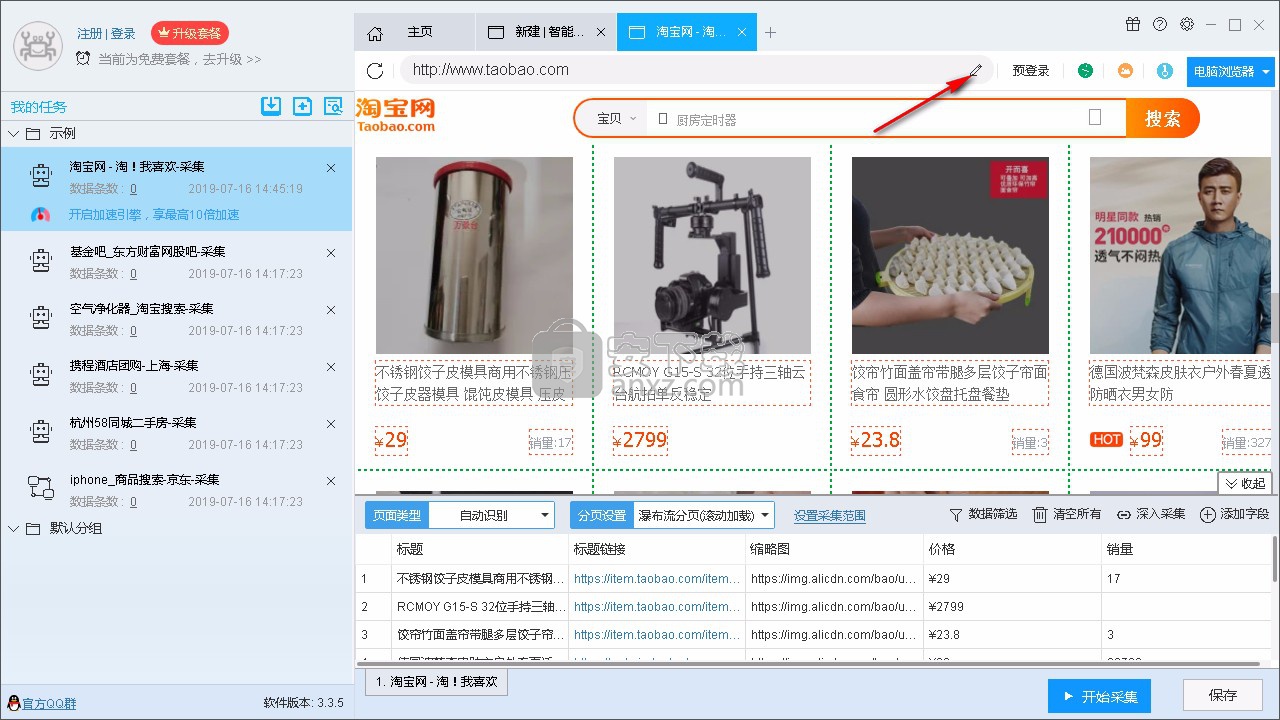Click the 开始采集 start button

[x=1099, y=696]
